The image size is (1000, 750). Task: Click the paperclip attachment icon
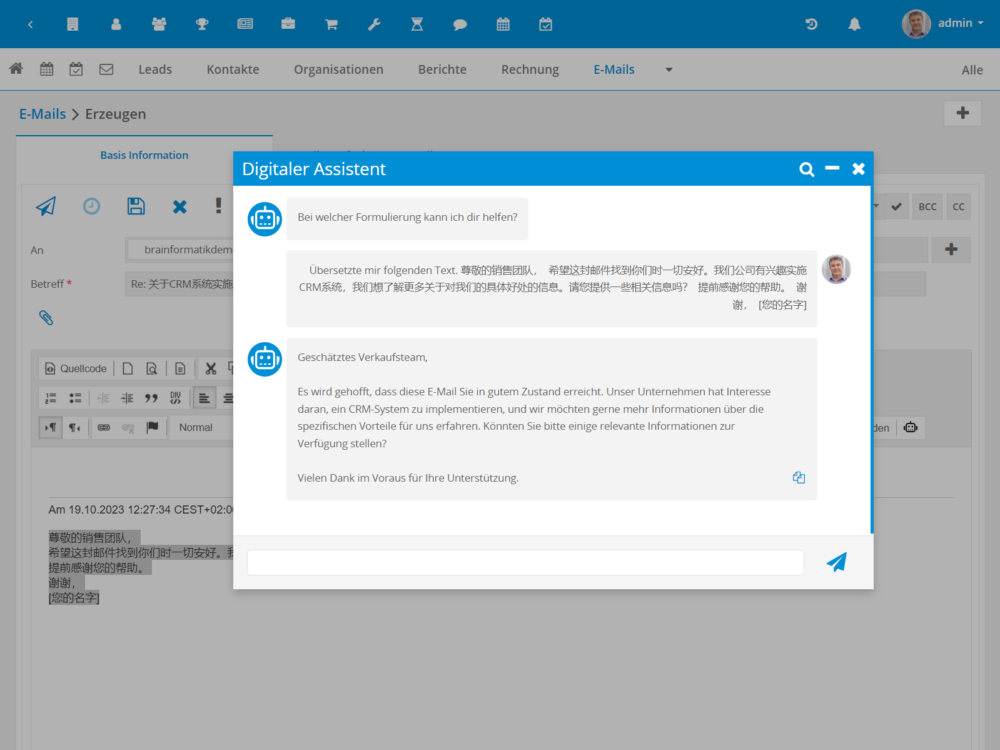(x=46, y=318)
